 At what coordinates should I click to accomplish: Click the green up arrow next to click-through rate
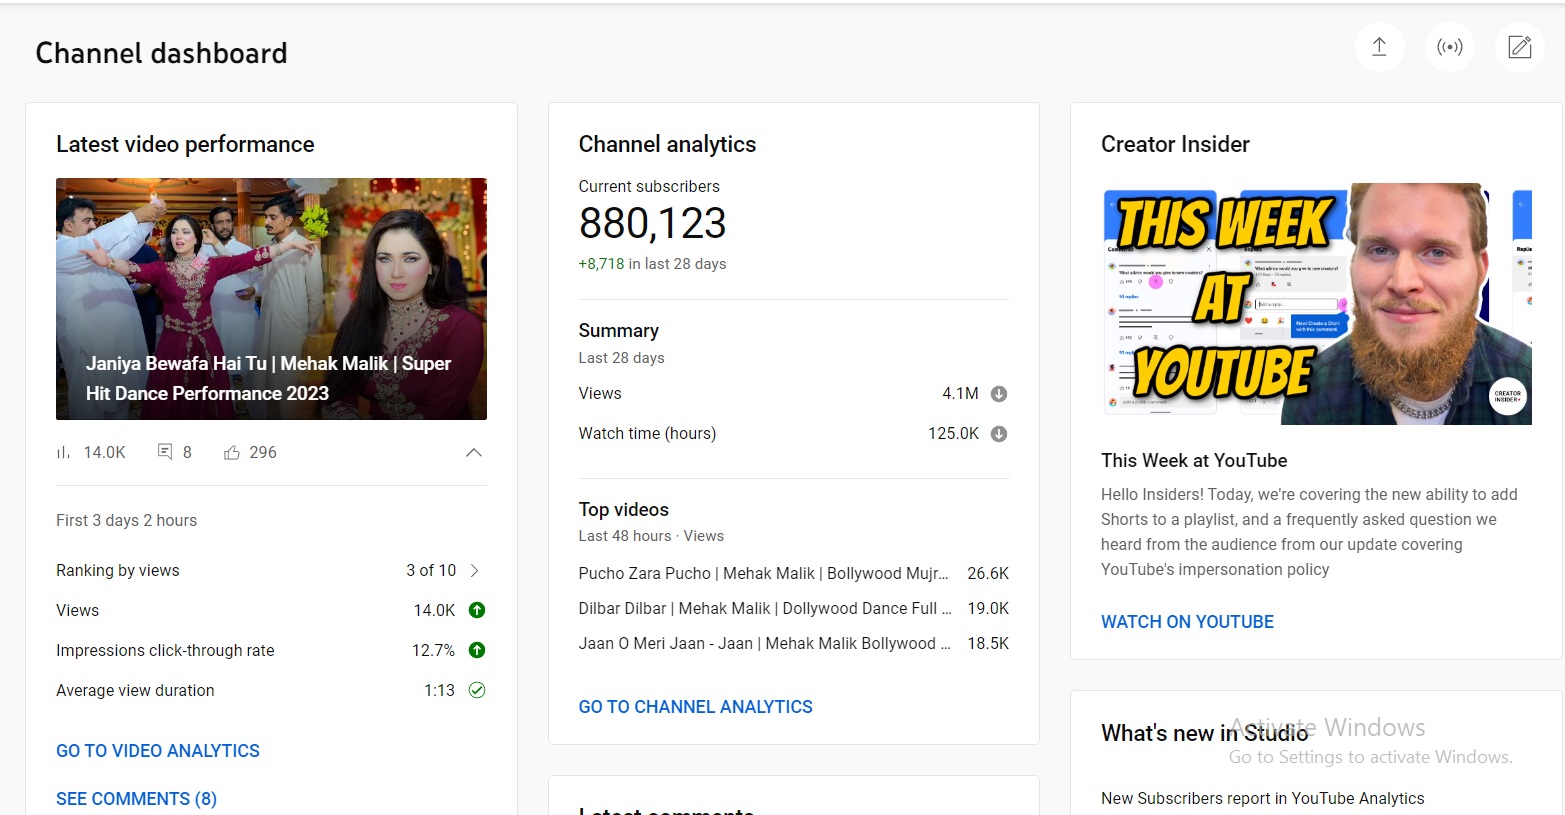[x=477, y=650]
